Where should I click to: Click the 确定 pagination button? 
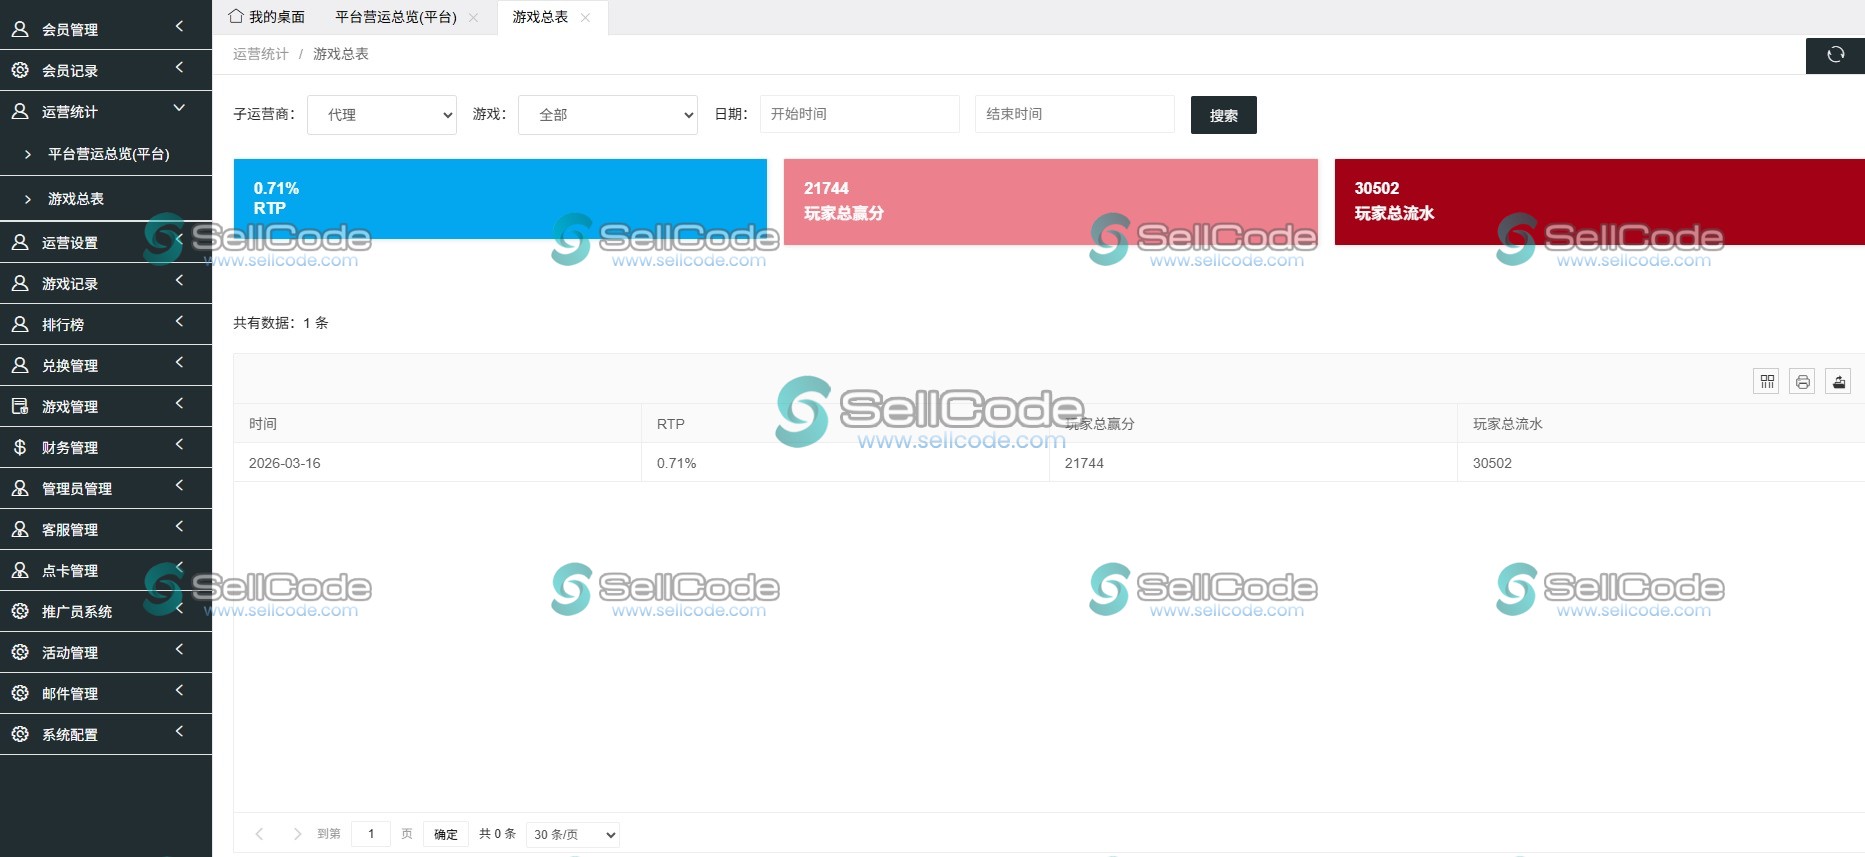446,834
